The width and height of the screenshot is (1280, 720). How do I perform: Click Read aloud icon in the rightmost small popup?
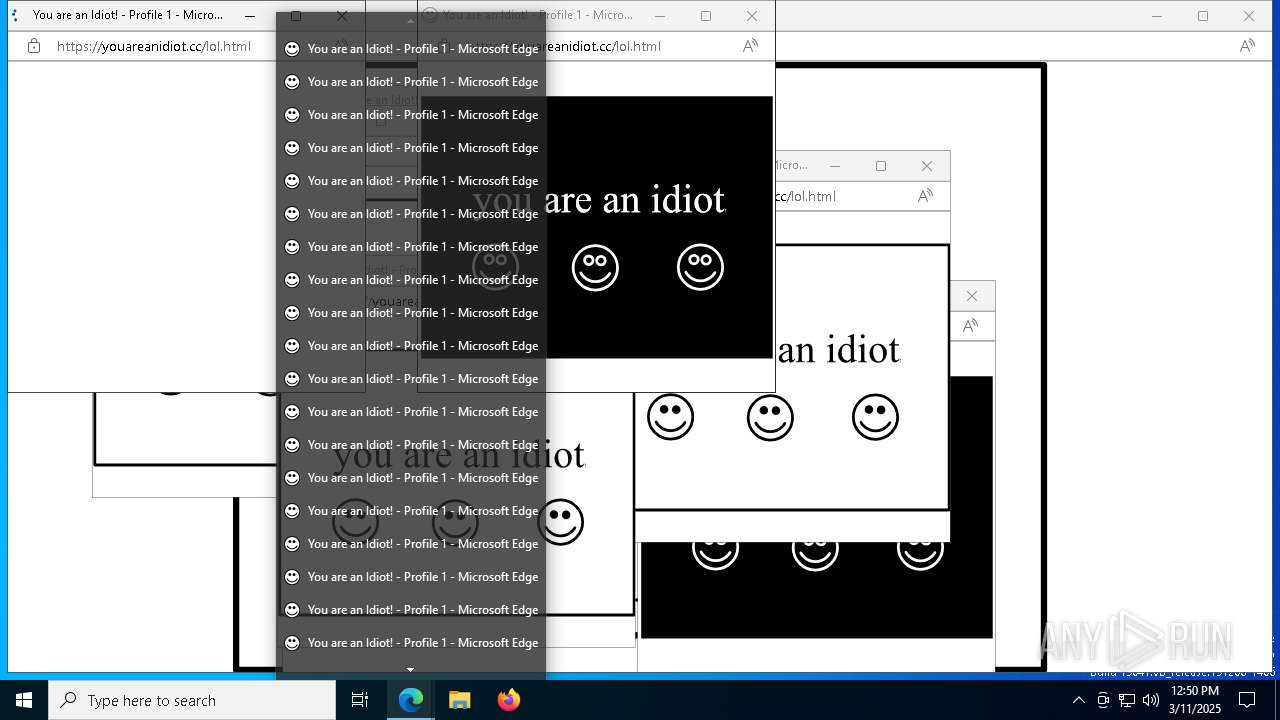click(970, 326)
